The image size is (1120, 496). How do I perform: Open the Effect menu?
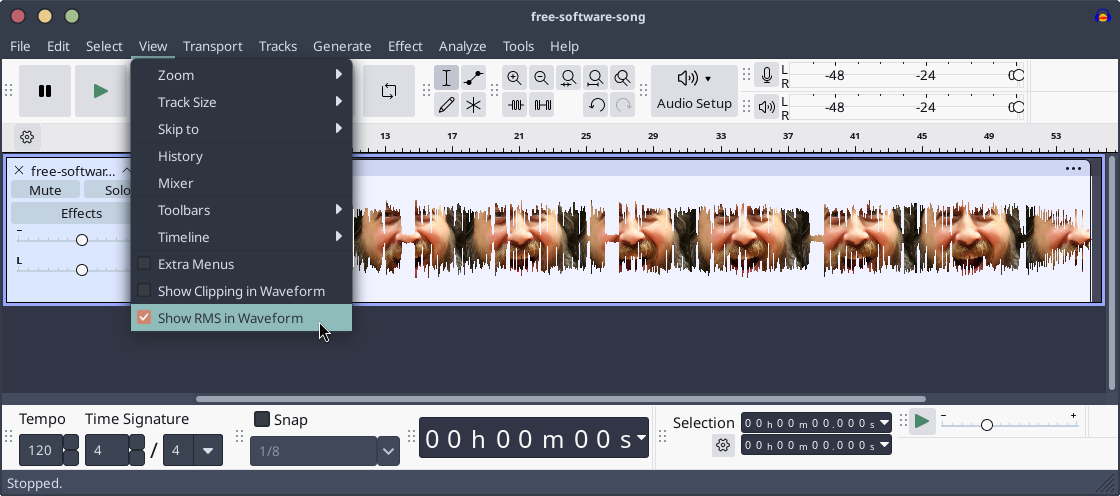click(x=405, y=46)
